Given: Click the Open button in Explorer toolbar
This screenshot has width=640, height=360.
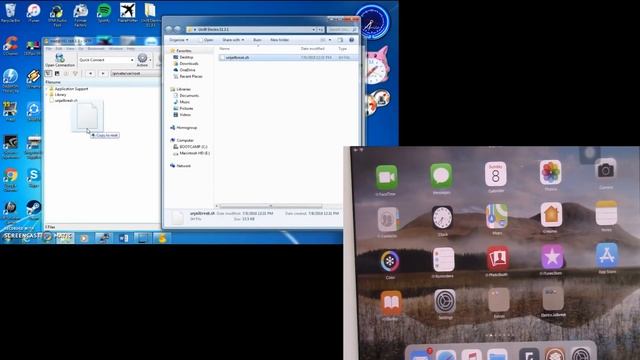Looking at the screenshot, I should (x=207, y=40).
